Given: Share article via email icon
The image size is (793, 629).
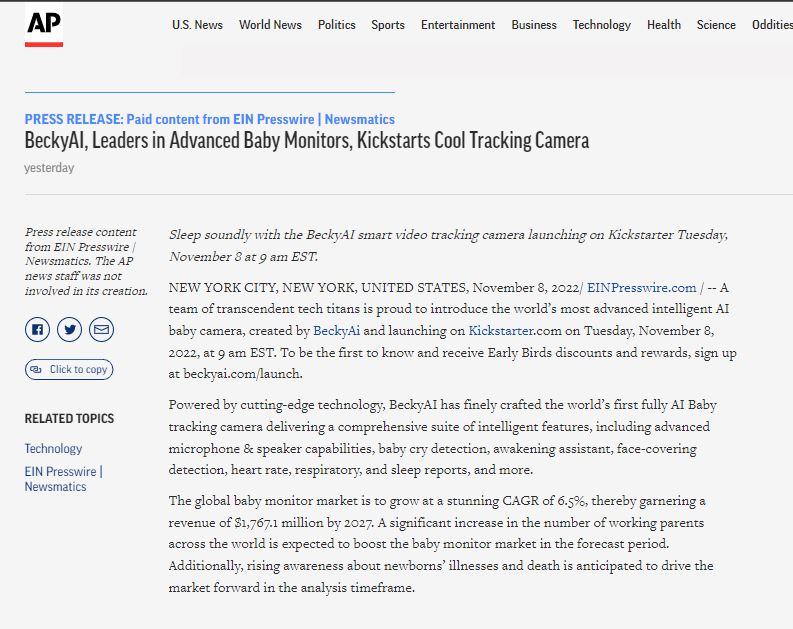Looking at the screenshot, I should pyautogui.click(x=101, y=330).
